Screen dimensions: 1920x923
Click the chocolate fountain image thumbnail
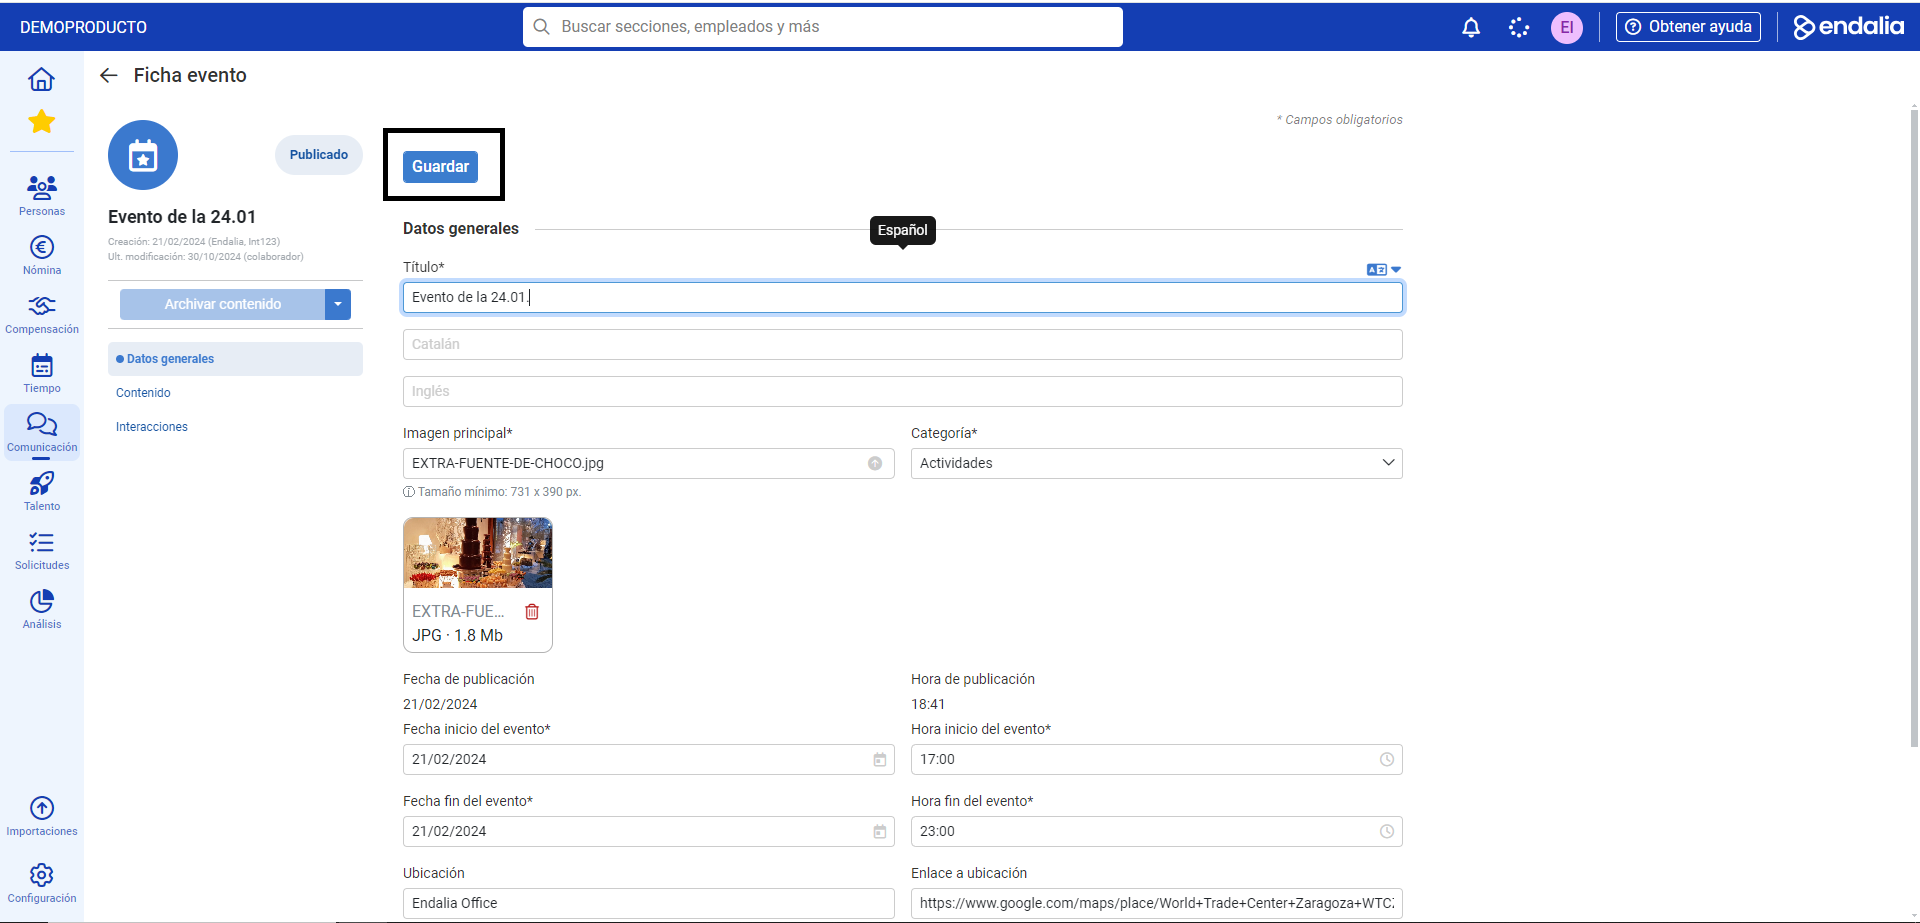point(478,553)
